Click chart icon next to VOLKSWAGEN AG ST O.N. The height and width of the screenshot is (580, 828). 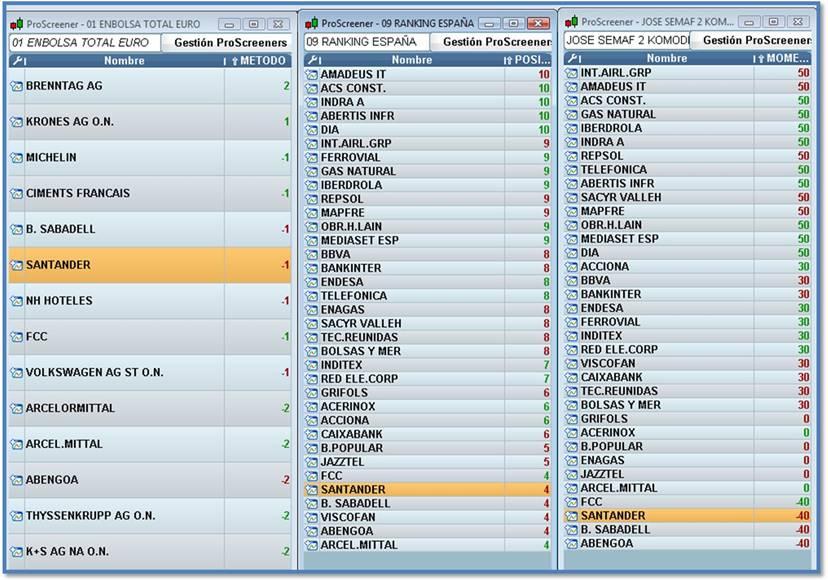17,372
